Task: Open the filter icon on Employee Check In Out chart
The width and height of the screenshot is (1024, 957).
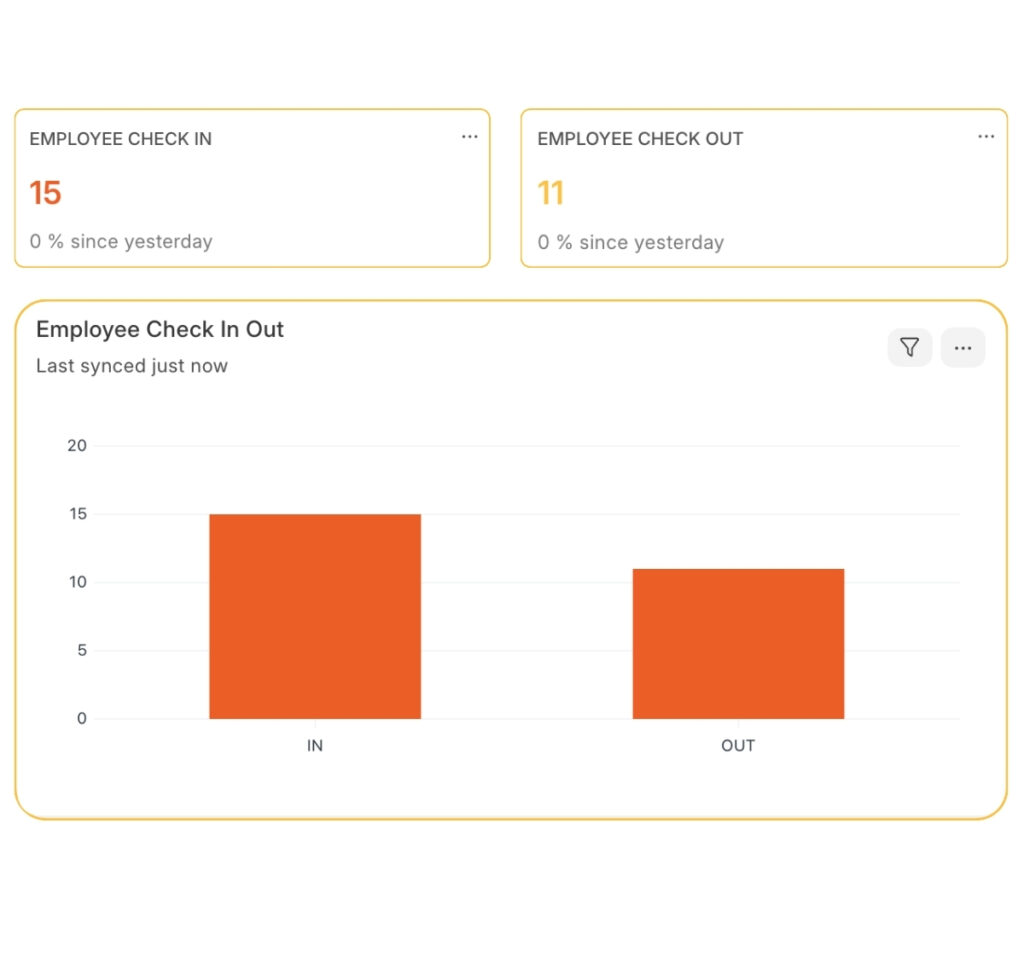Action: click(909, 347)
